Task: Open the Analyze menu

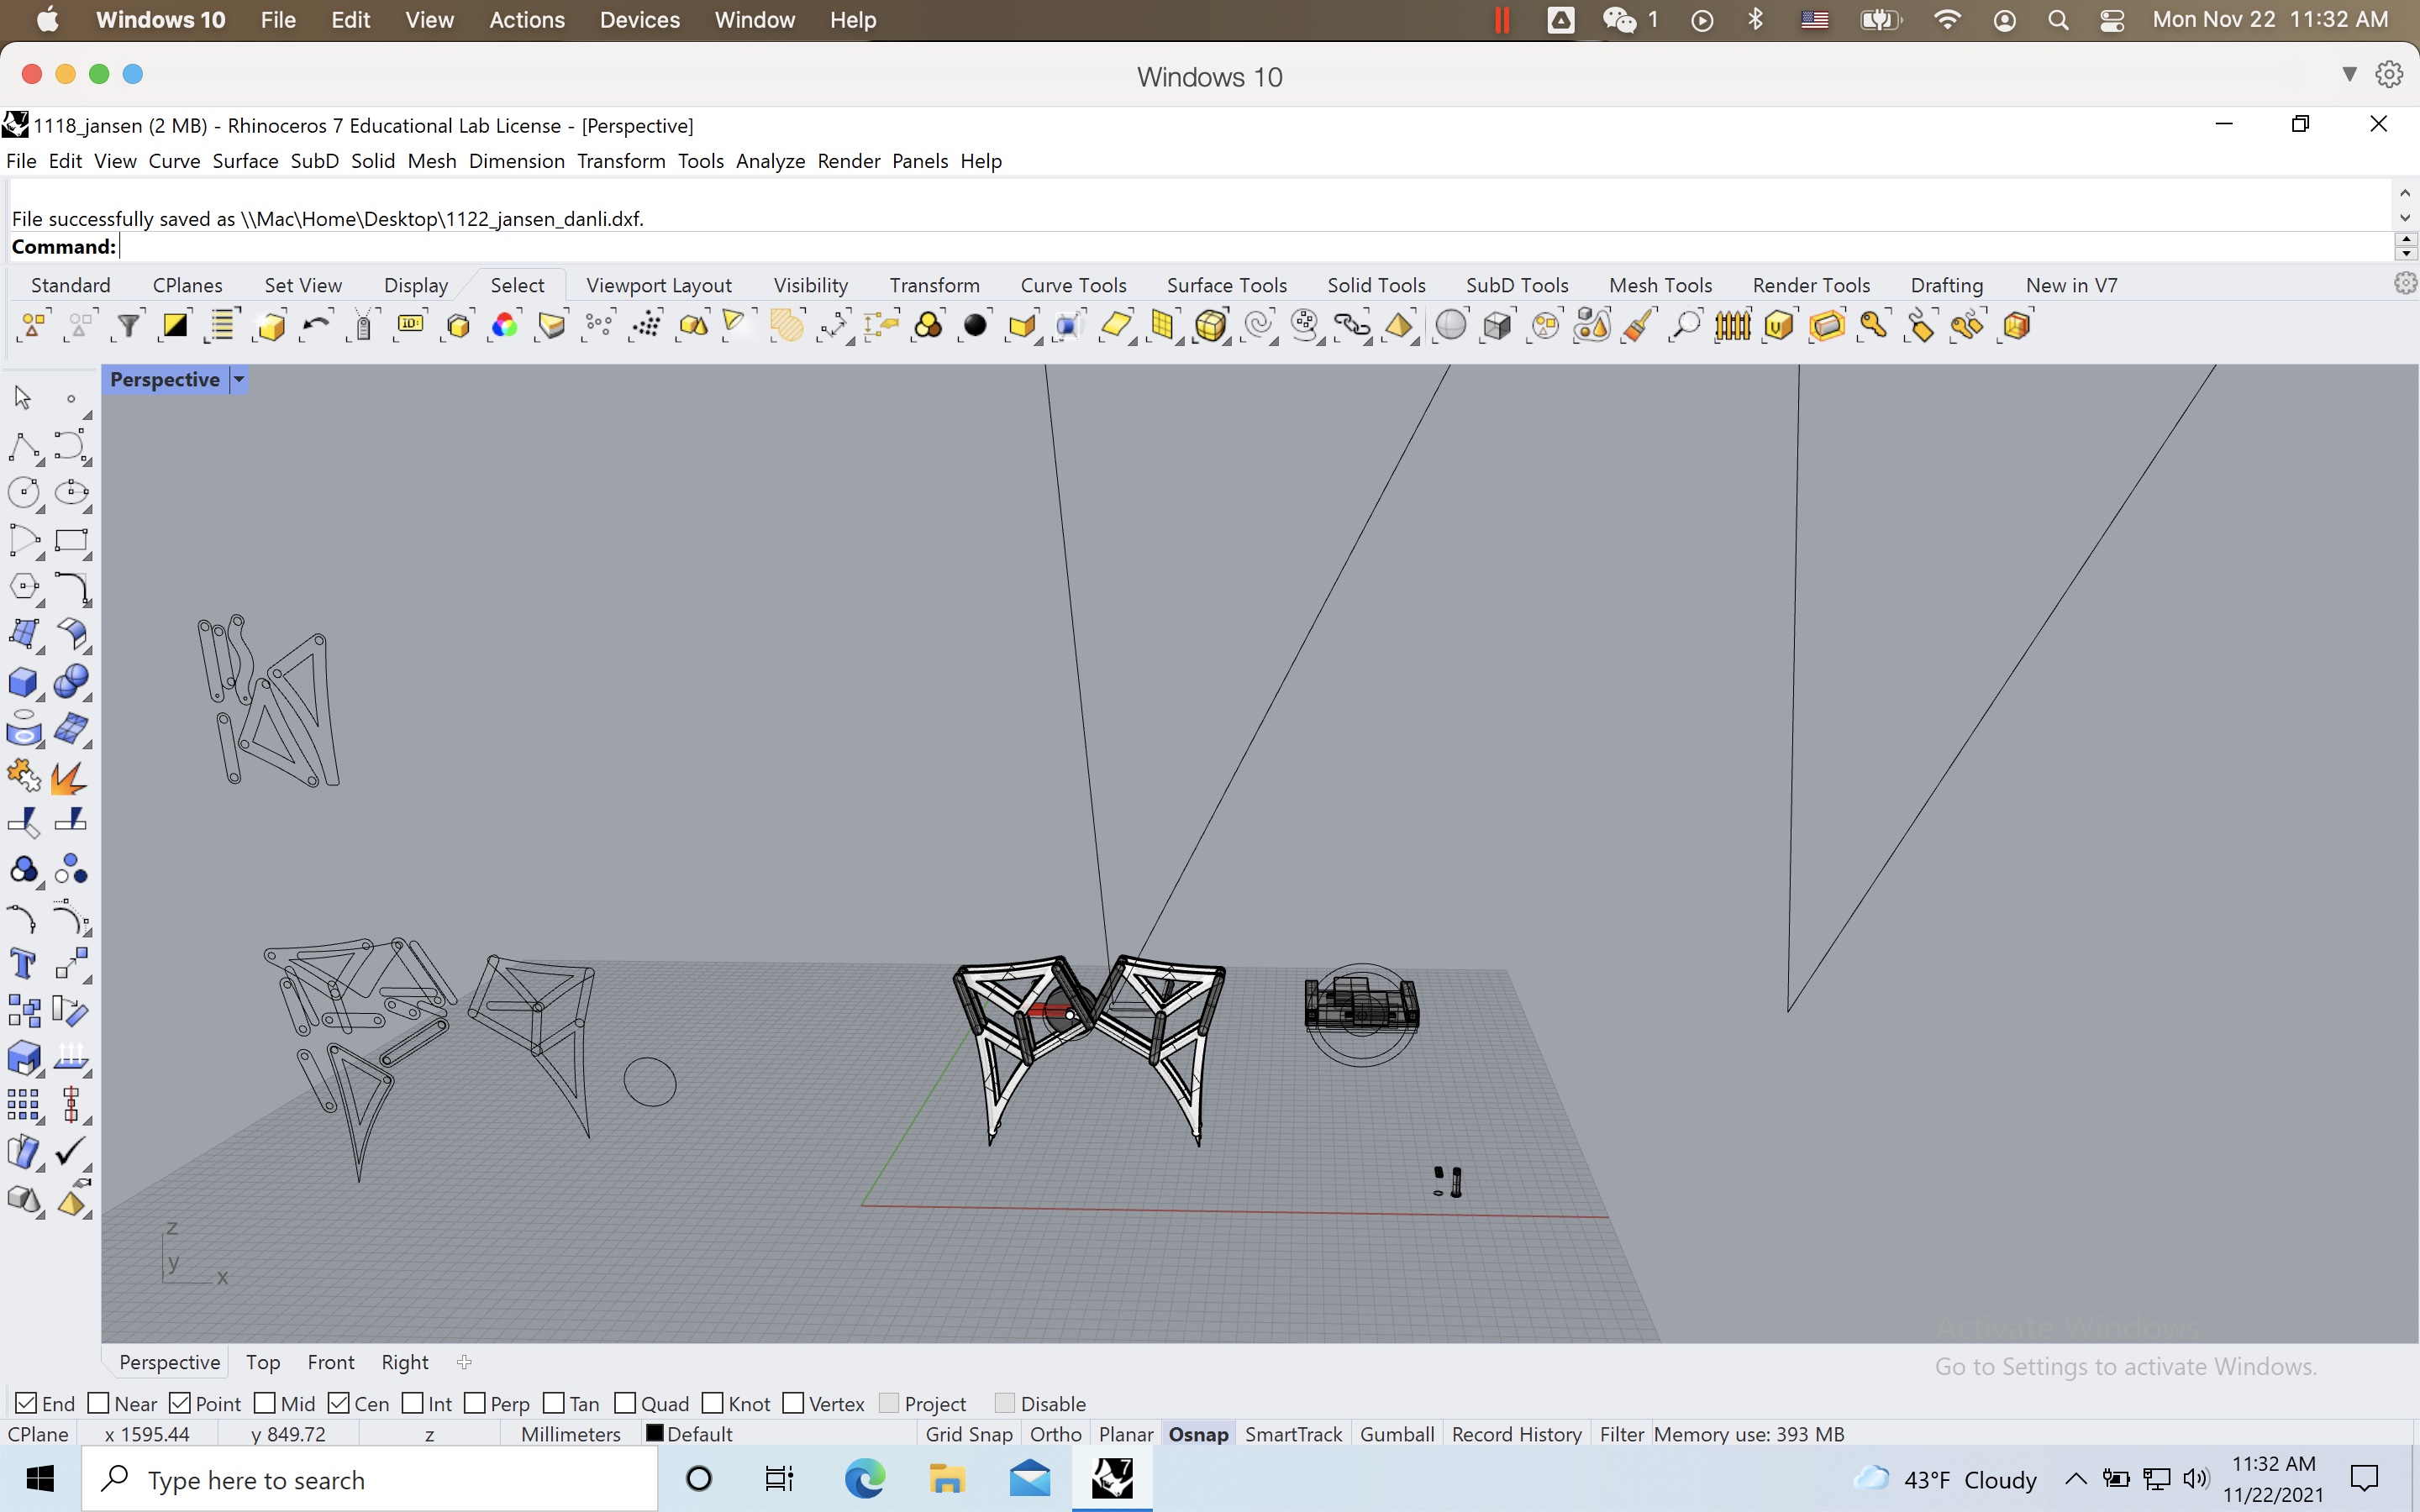Action: [x=770, y=161]
